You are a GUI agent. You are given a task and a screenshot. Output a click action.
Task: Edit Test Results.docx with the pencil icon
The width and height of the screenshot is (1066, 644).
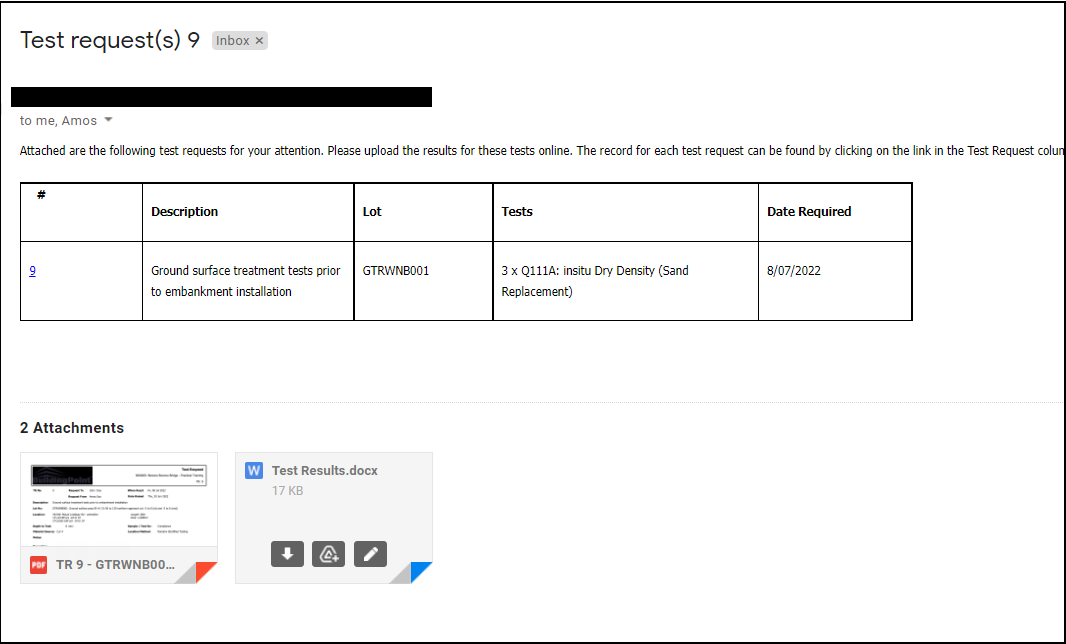[370, 553]
